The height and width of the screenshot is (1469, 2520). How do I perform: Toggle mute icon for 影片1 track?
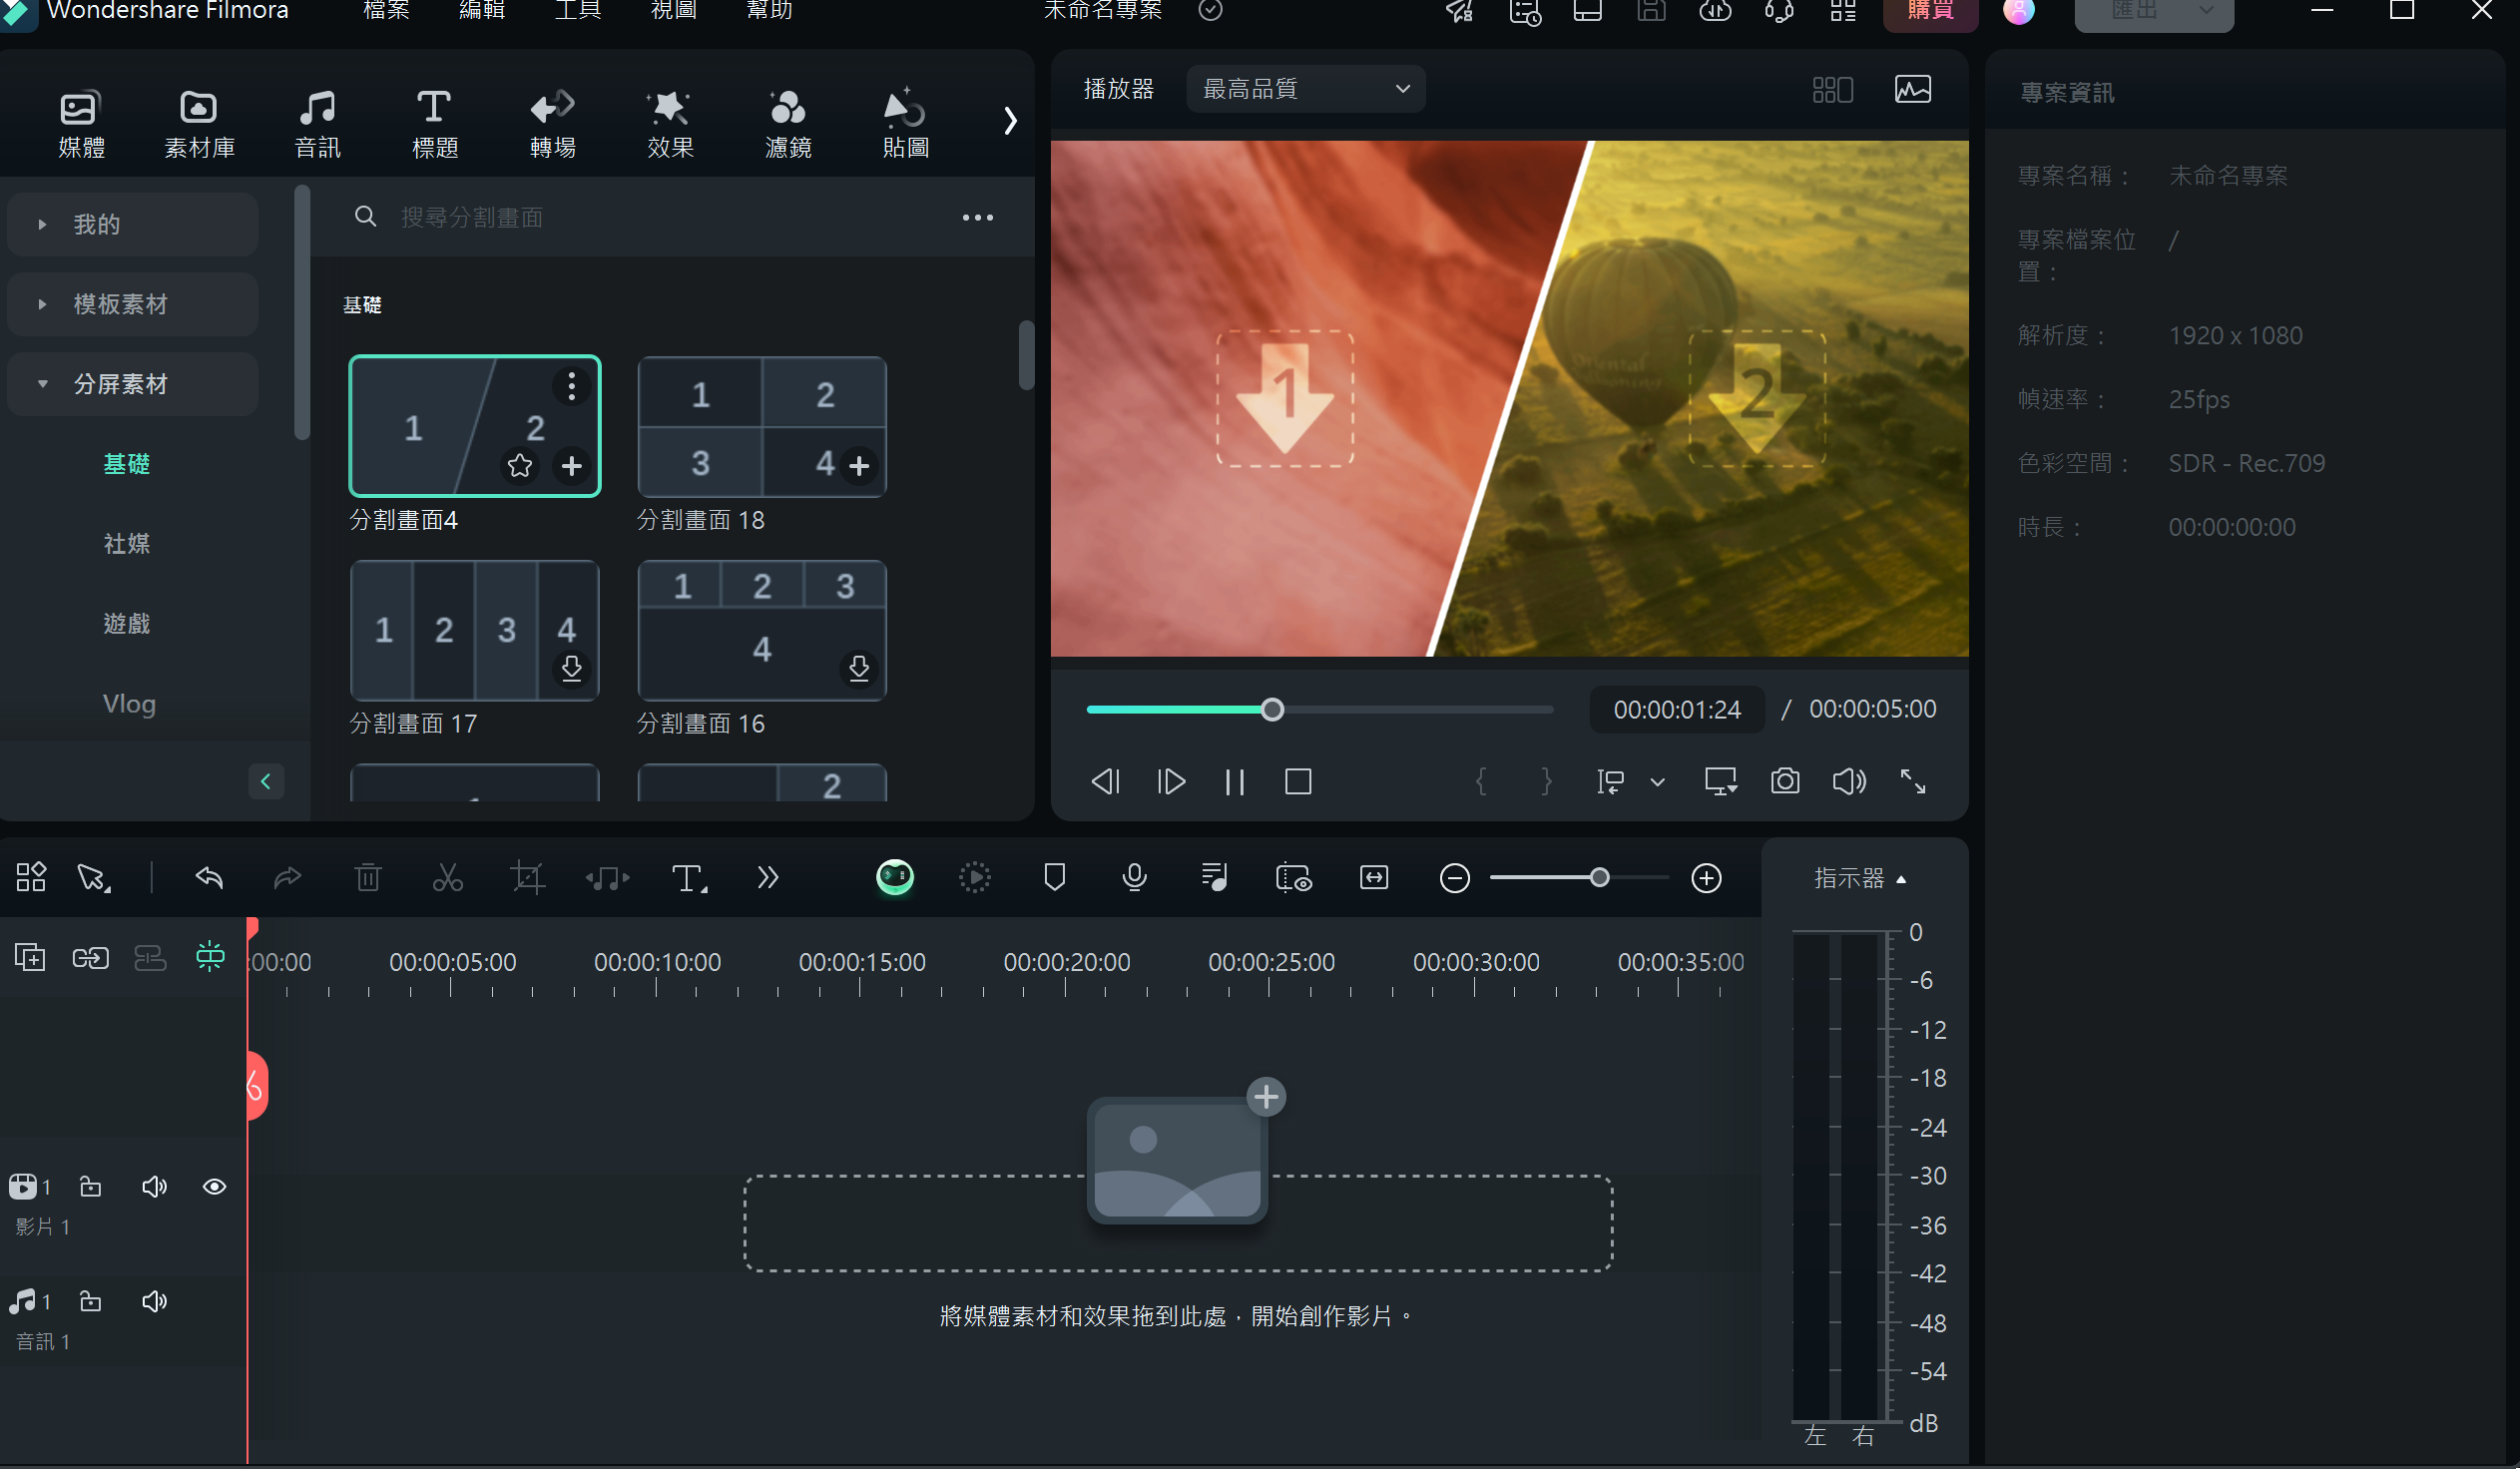click(x=154, y=1190)
